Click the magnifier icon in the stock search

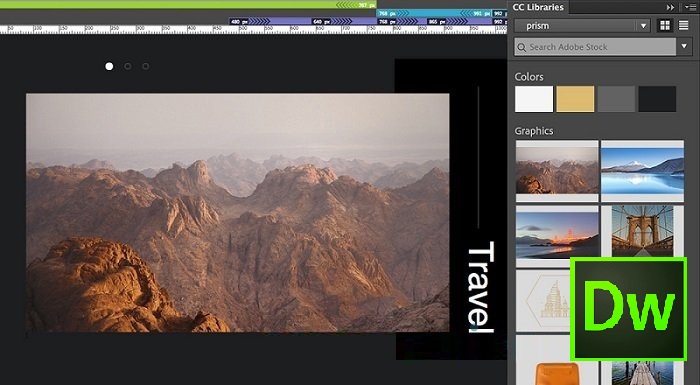pyautogui.click(x=521, y=47)
